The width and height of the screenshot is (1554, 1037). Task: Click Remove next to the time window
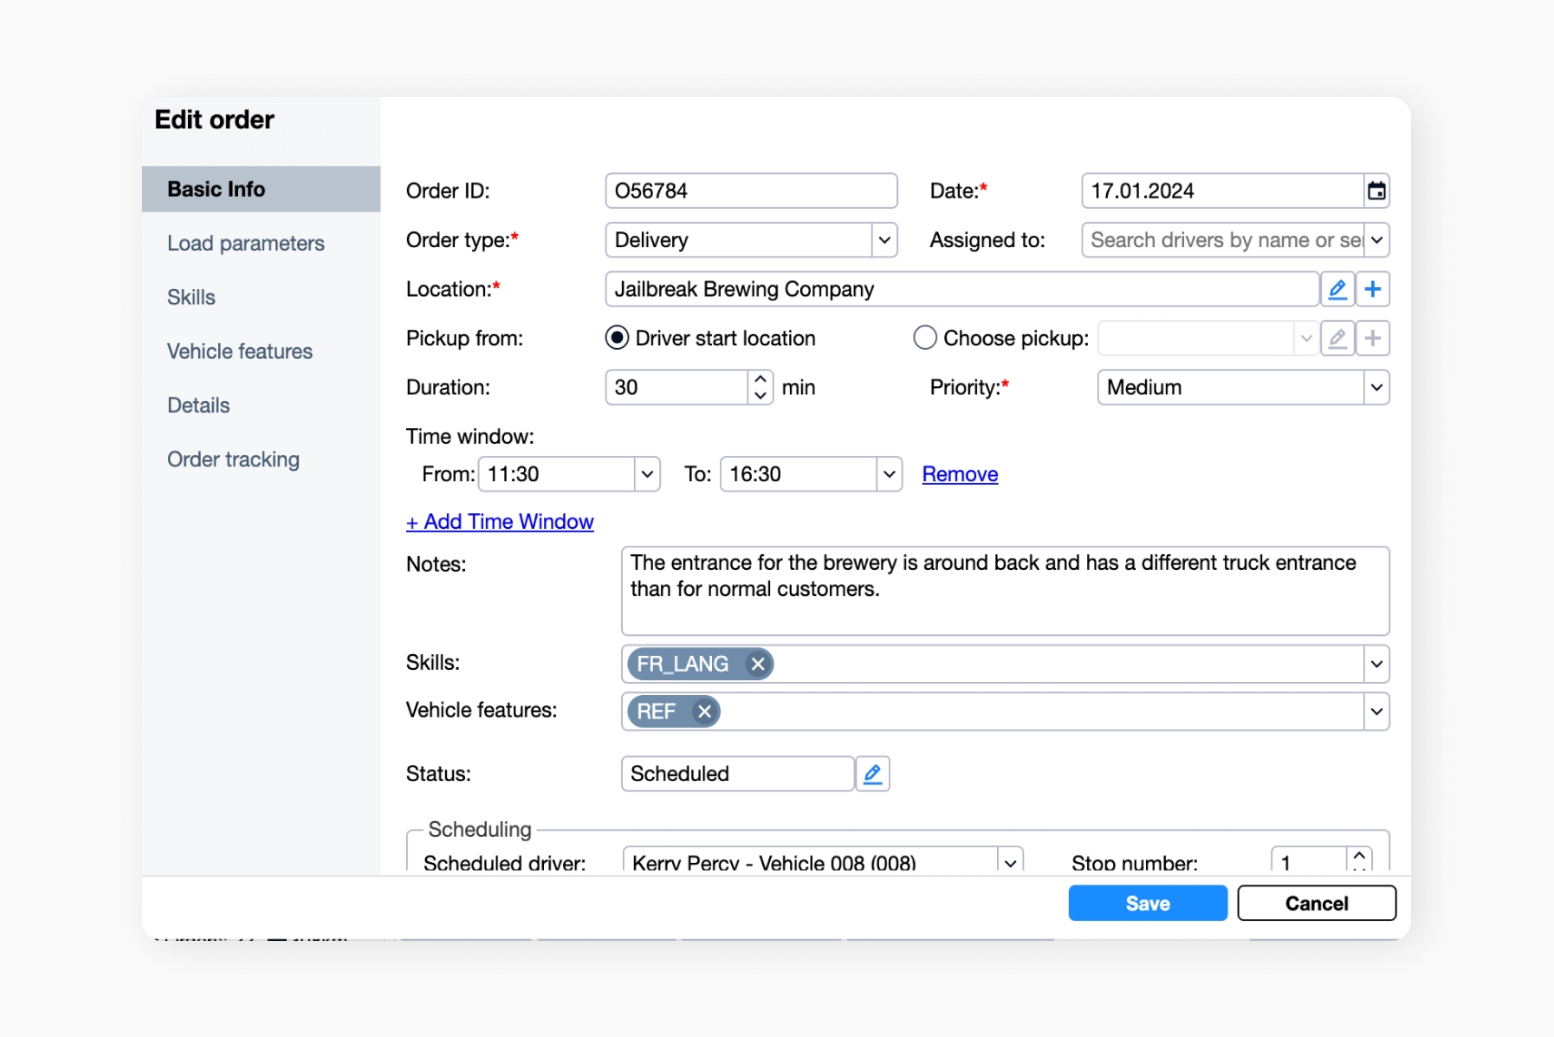coord(959,474)
